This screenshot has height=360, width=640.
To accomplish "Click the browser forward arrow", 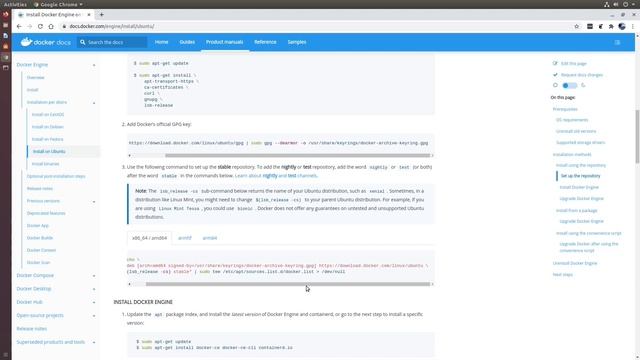I will (29, 26).
